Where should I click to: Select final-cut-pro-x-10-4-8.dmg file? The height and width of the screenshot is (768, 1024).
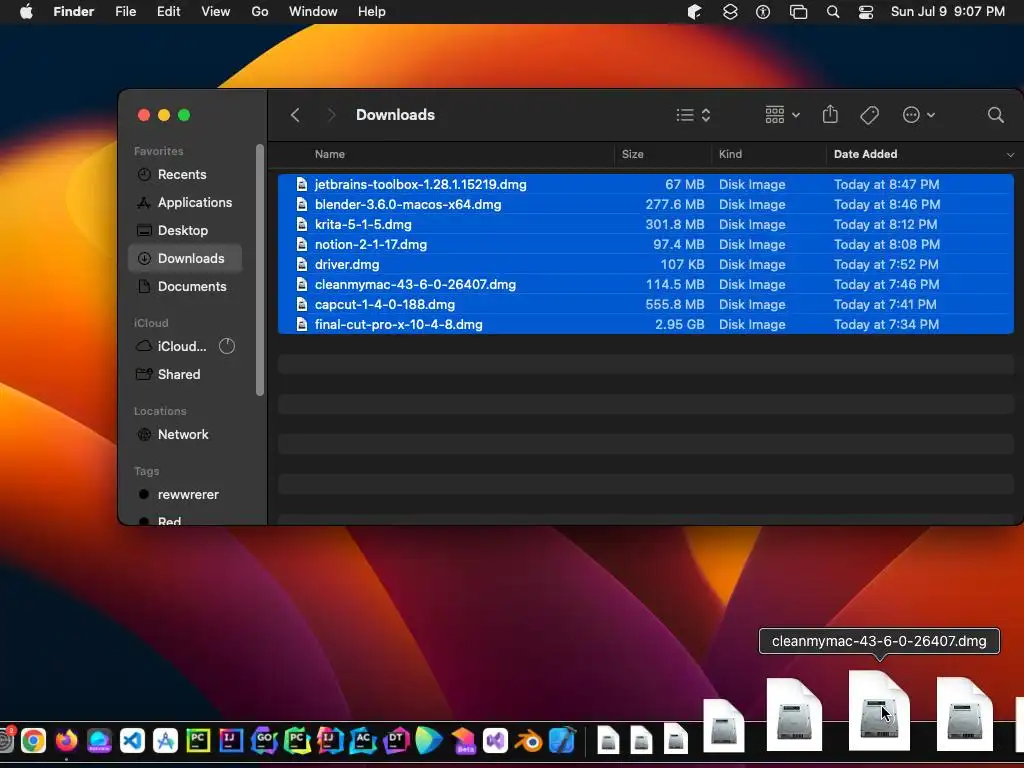645,325
